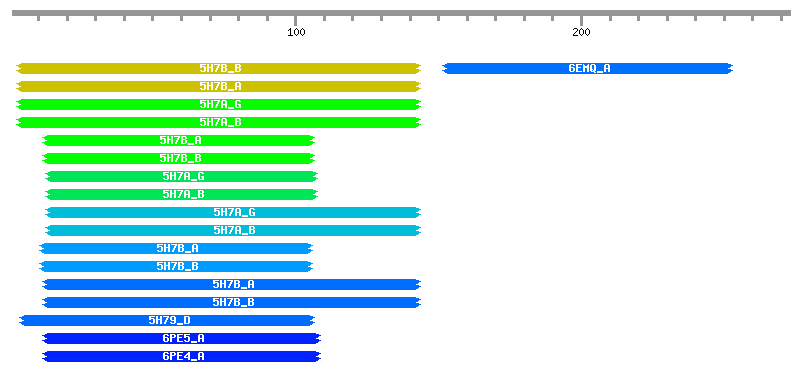Click the 200 position ruler label

pos(581,33)
